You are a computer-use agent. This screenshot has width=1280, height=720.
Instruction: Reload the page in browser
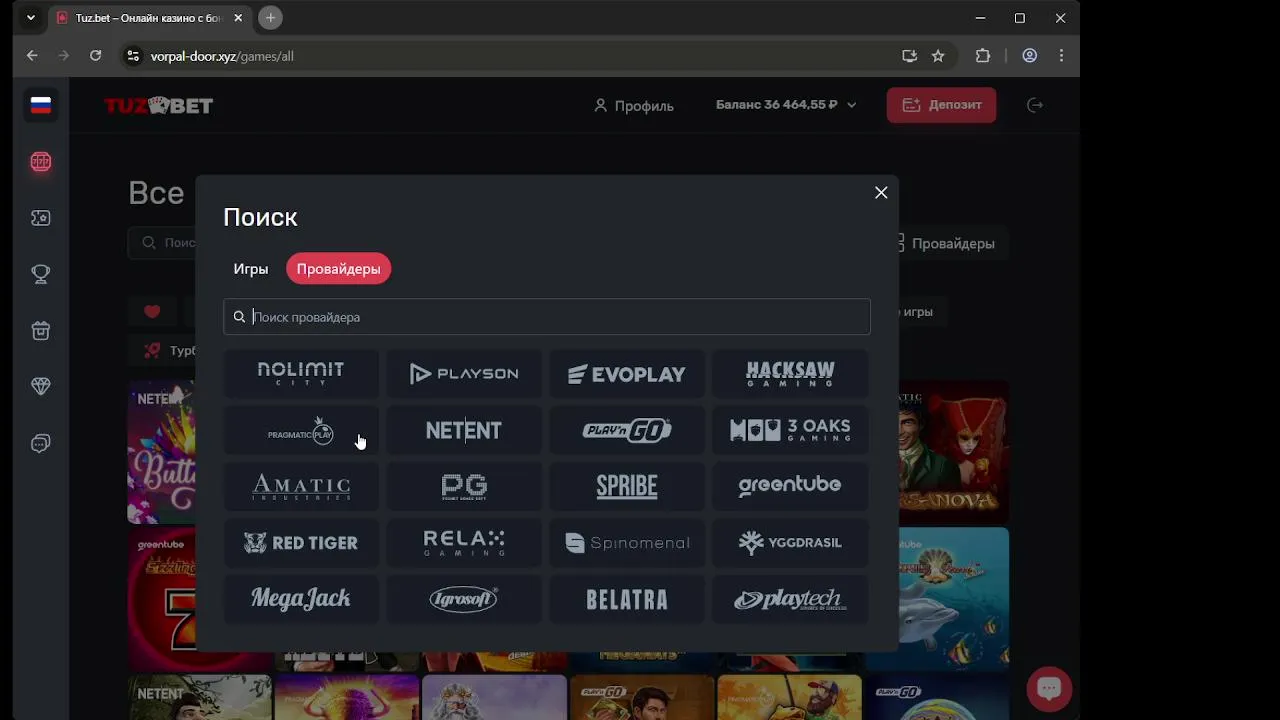click(x=95, y=56)
